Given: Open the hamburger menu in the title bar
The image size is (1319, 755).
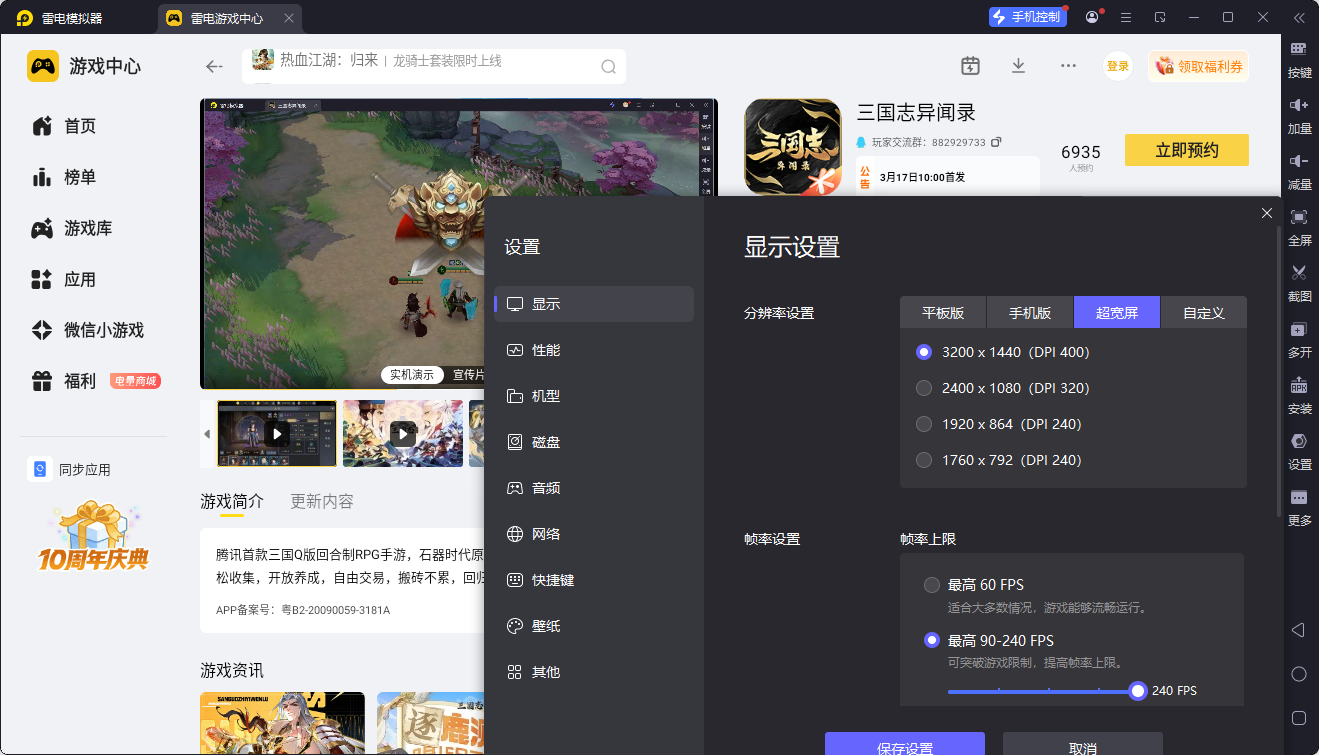Looking at the screenshot, I should (x=1126, y=17).
